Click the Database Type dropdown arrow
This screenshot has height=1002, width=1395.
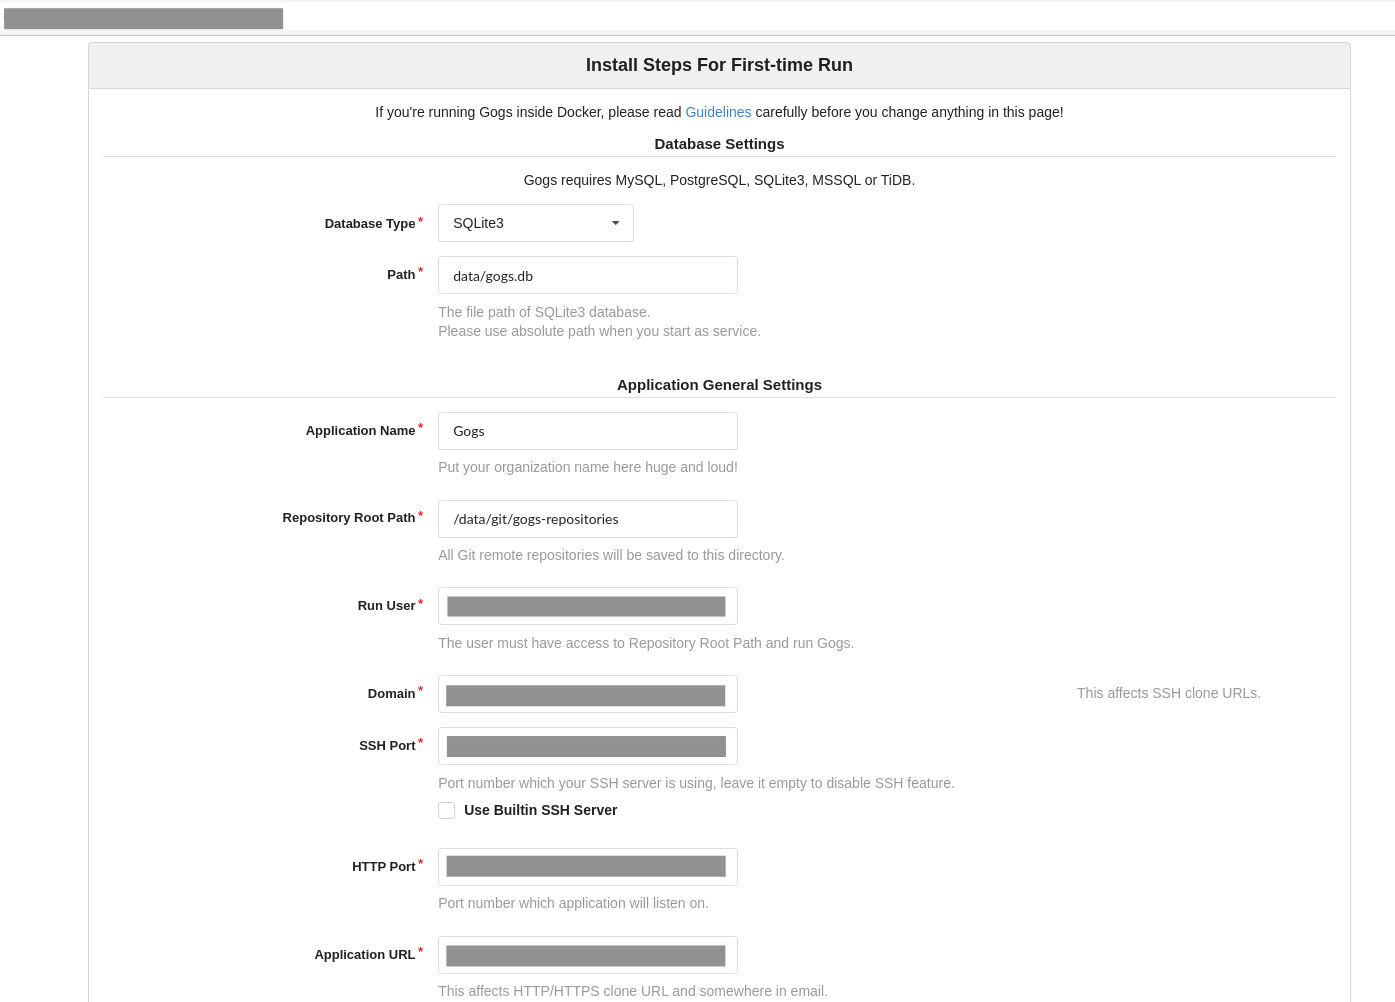(x=616, y=223)
